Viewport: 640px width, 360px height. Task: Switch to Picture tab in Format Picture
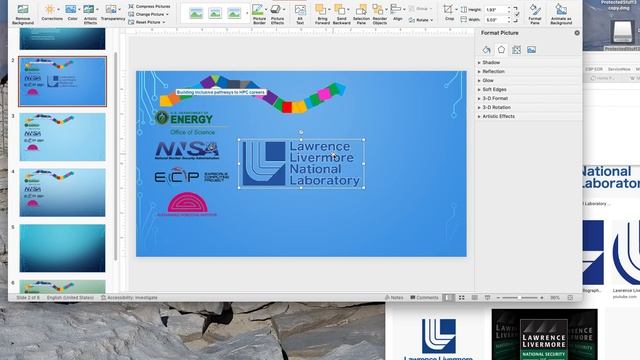pyautogui.click(x=531, y=50)
